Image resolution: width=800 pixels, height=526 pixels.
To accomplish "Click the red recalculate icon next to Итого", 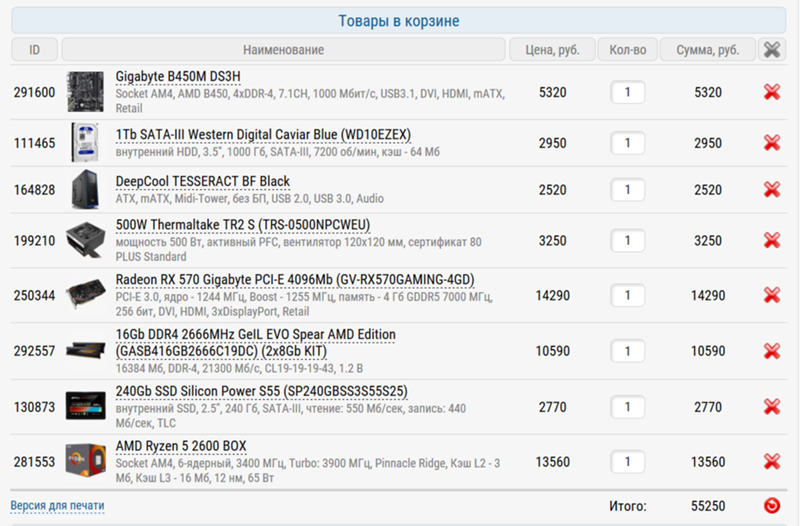I will (x=772, y=506).
